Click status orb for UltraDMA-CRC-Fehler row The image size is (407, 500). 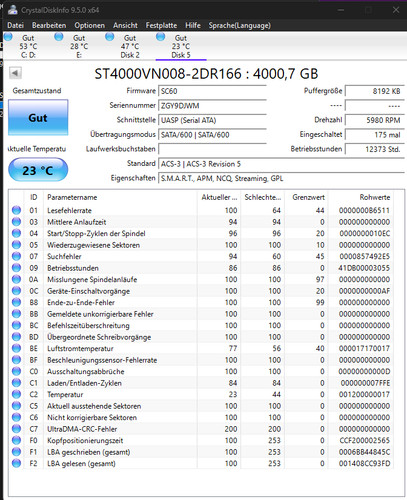pos(16,429)
